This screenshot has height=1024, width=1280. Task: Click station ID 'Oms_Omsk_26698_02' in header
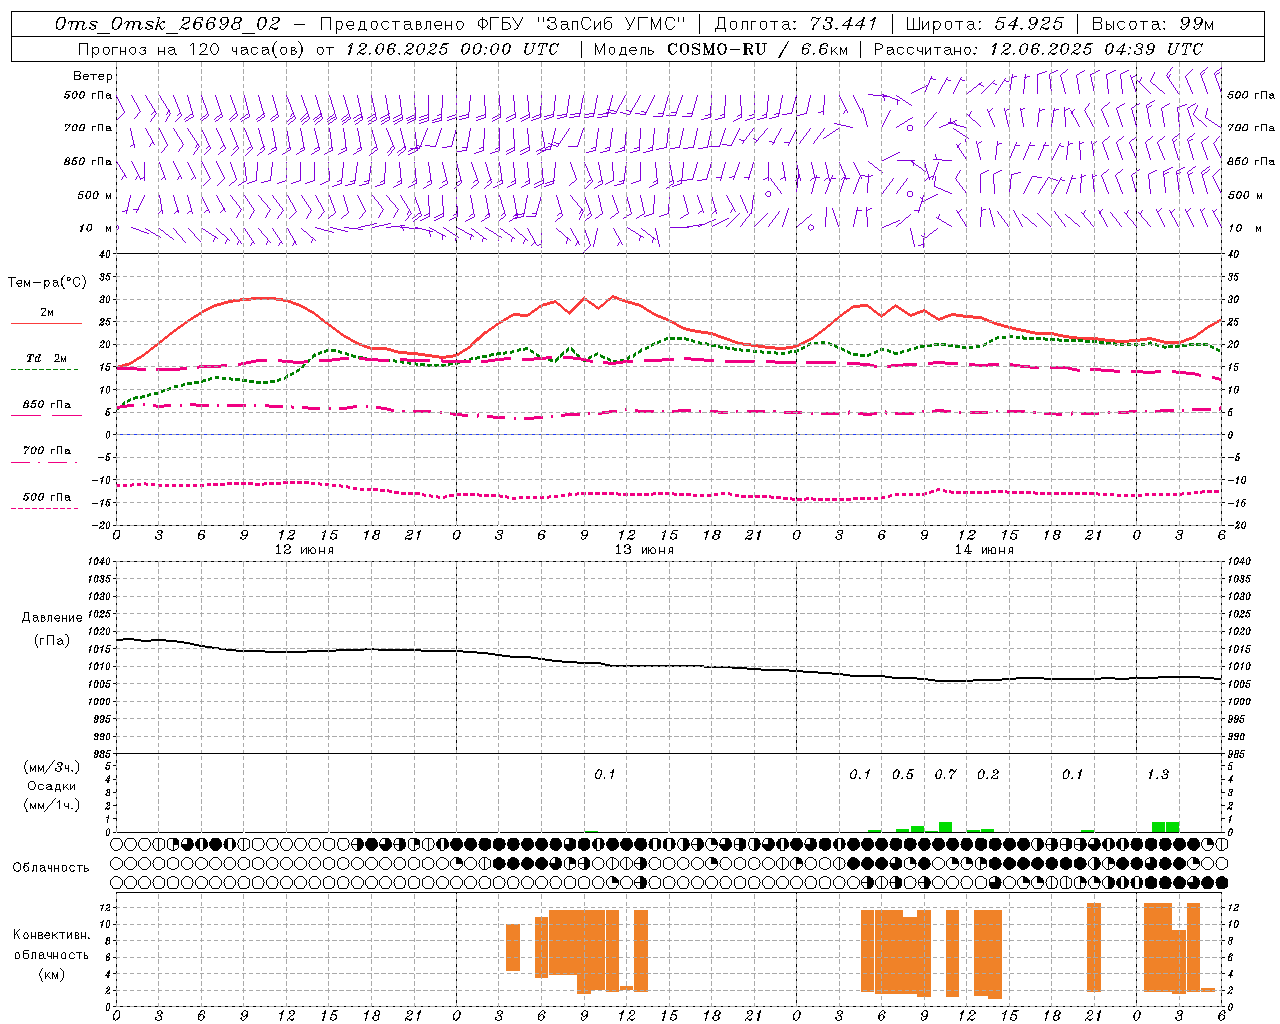click(x=167, y=24)
